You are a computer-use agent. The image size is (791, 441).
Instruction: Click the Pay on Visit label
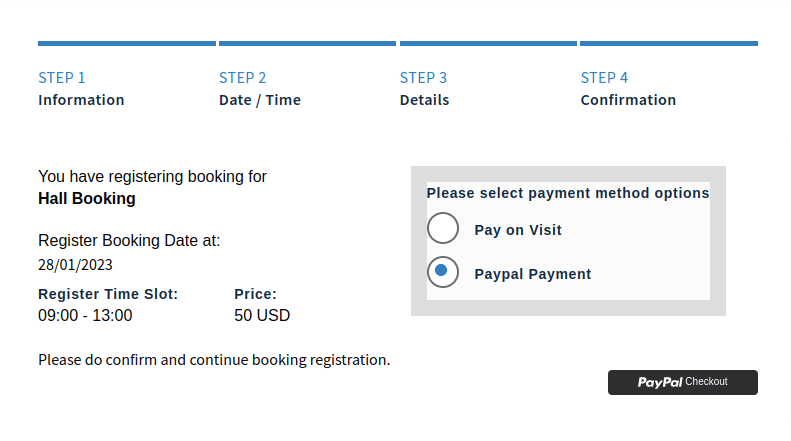pyautogui.click(x=518, y=230)
